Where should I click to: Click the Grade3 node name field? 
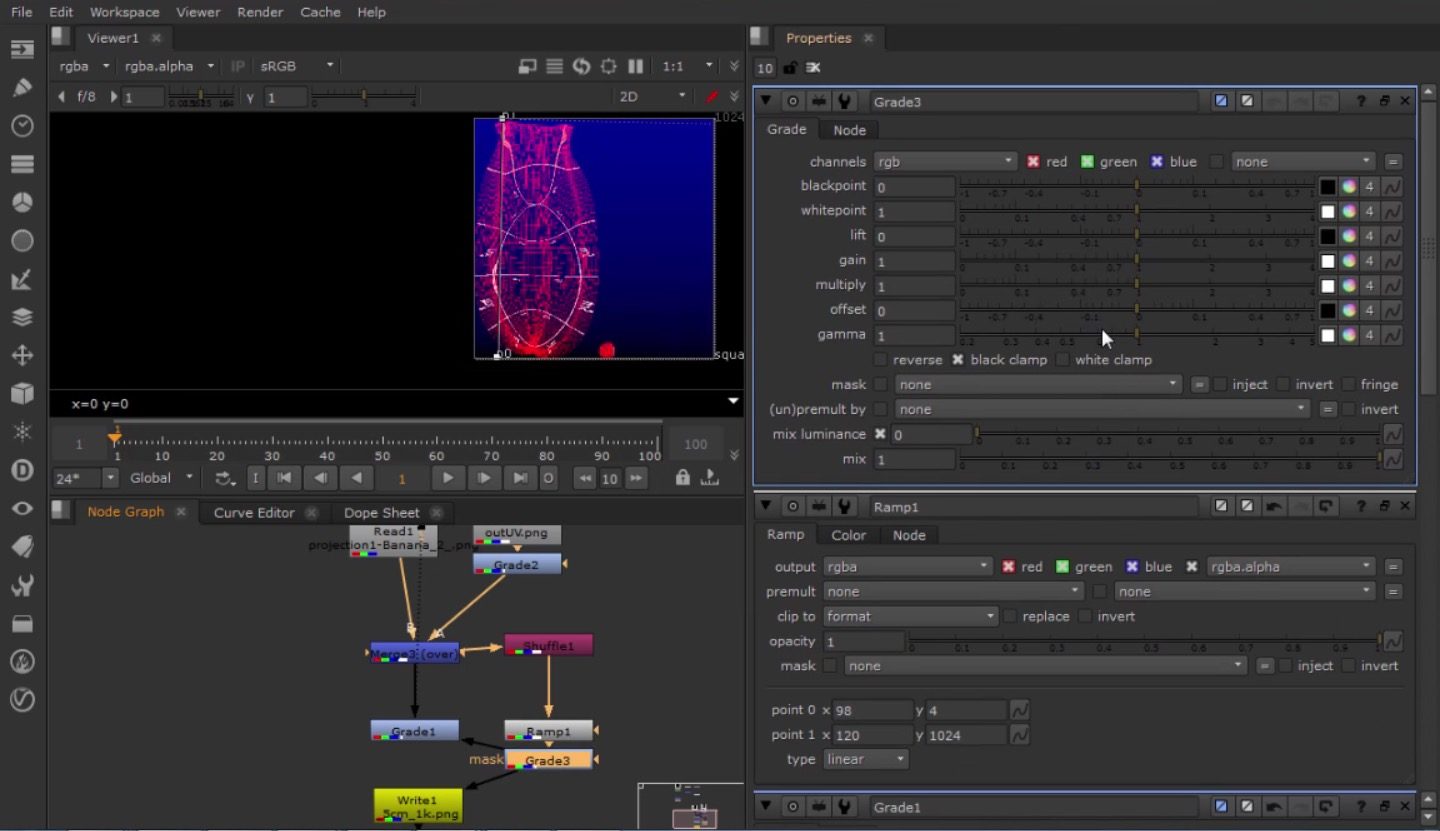[1034, 102]
